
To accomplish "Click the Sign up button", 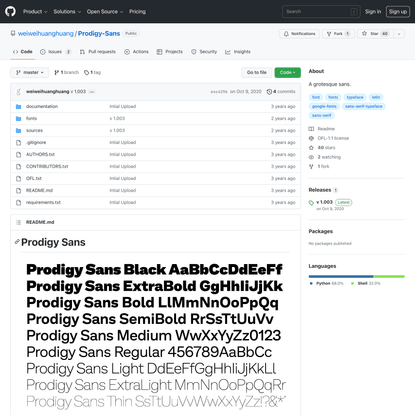I will click(398, 11).
